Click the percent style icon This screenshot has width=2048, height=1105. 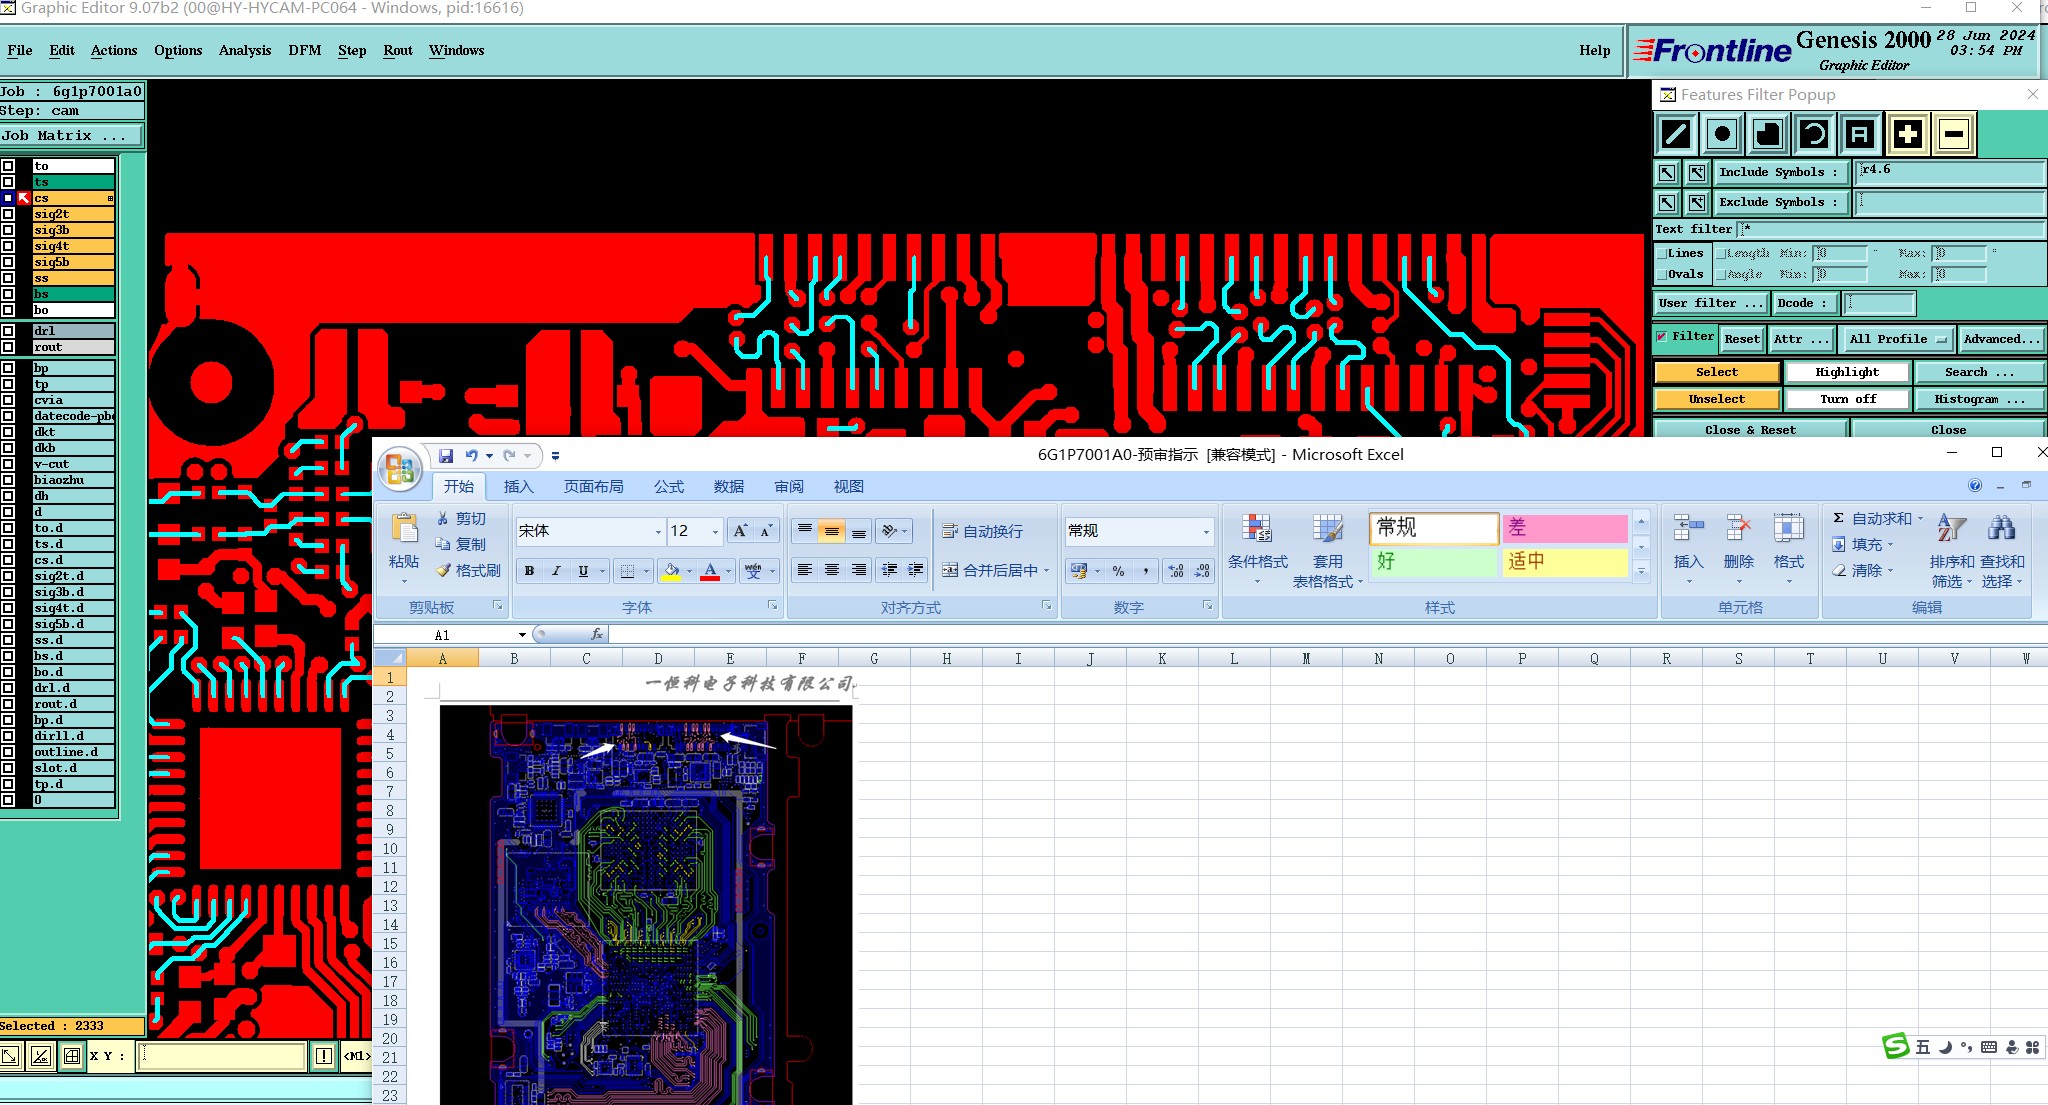1118,571
